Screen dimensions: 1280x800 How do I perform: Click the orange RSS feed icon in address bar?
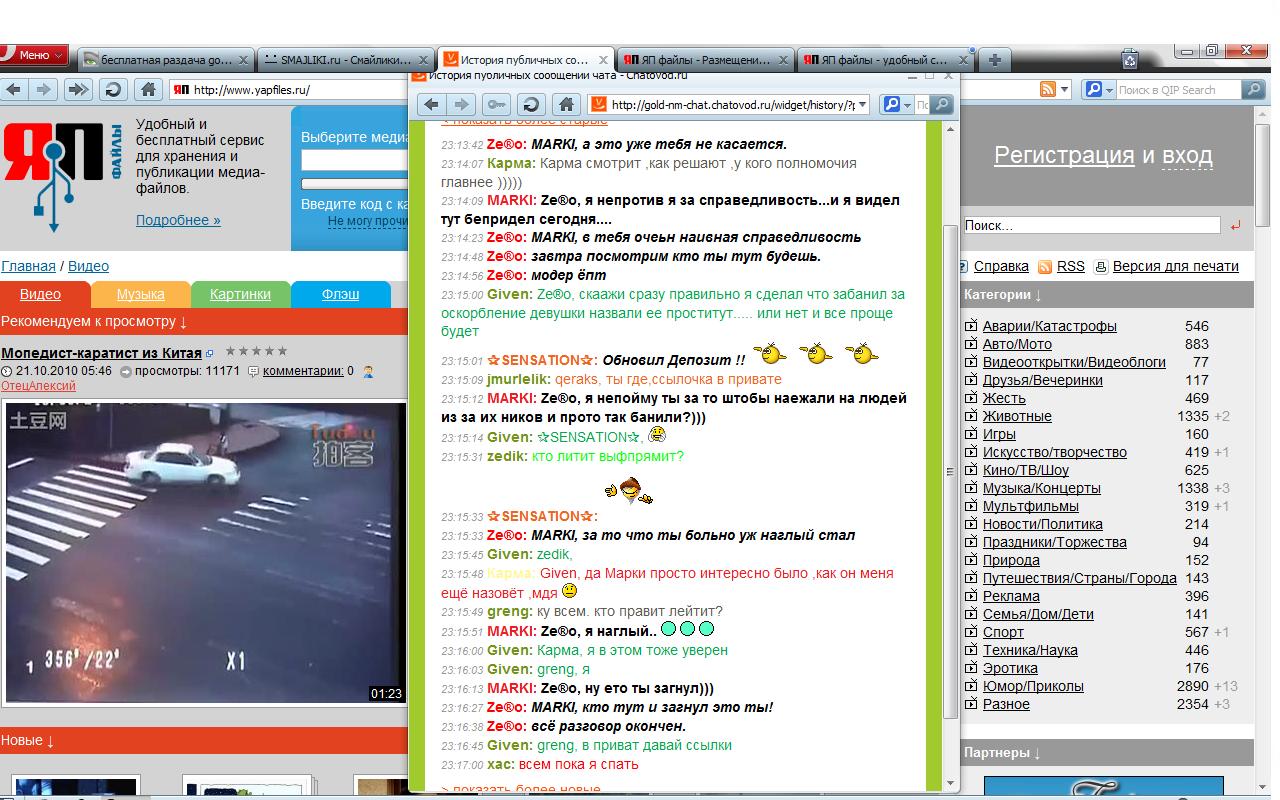pos(1047,90)
